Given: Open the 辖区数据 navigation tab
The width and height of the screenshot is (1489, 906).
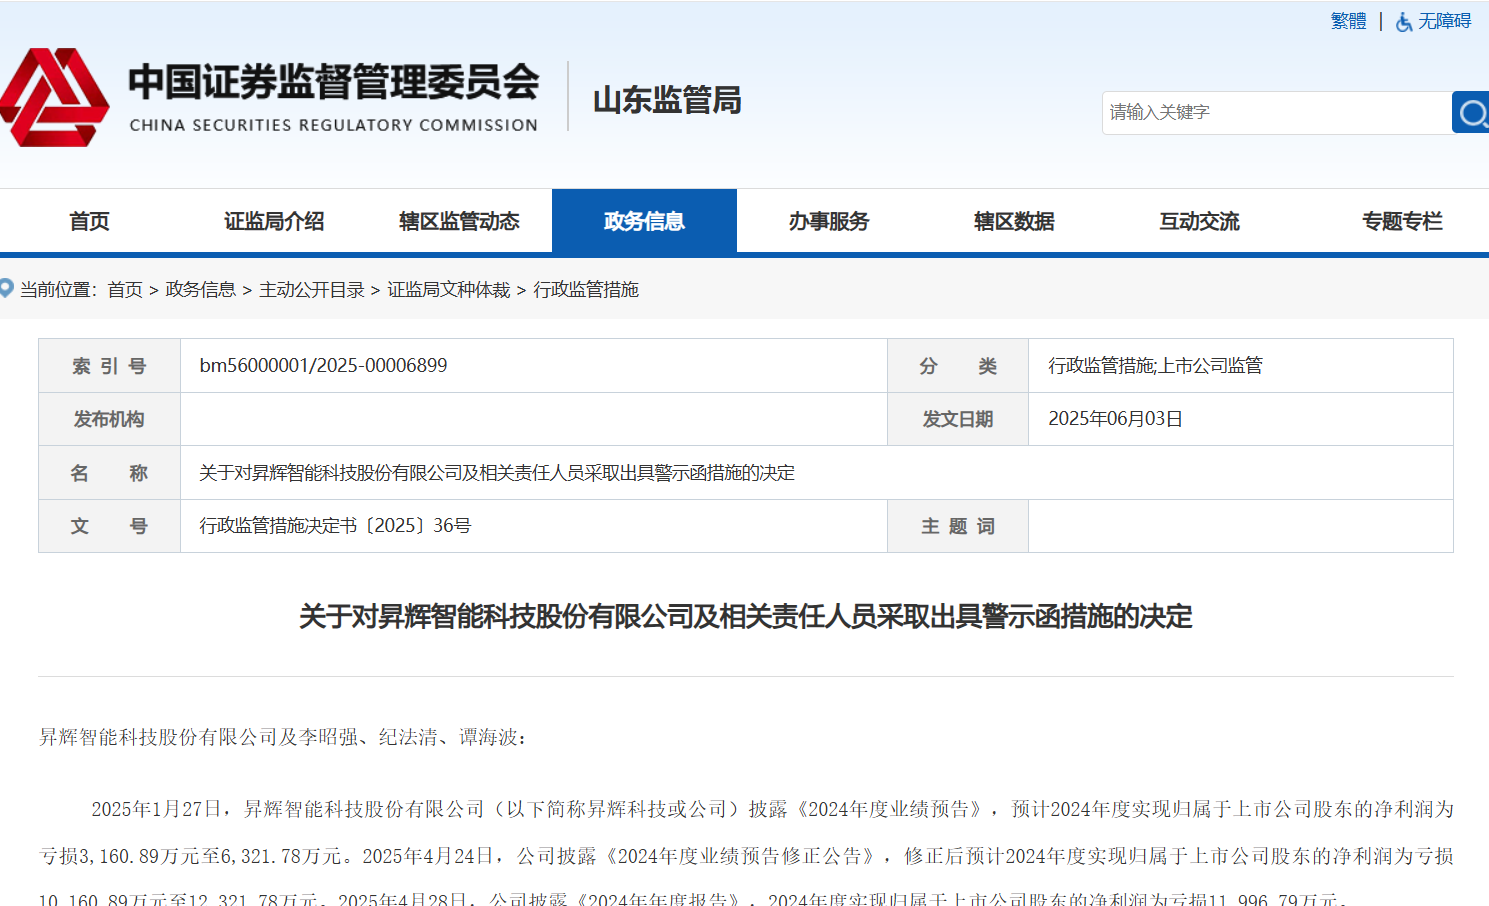Looking at the screenshot, I should [1014, 221].
